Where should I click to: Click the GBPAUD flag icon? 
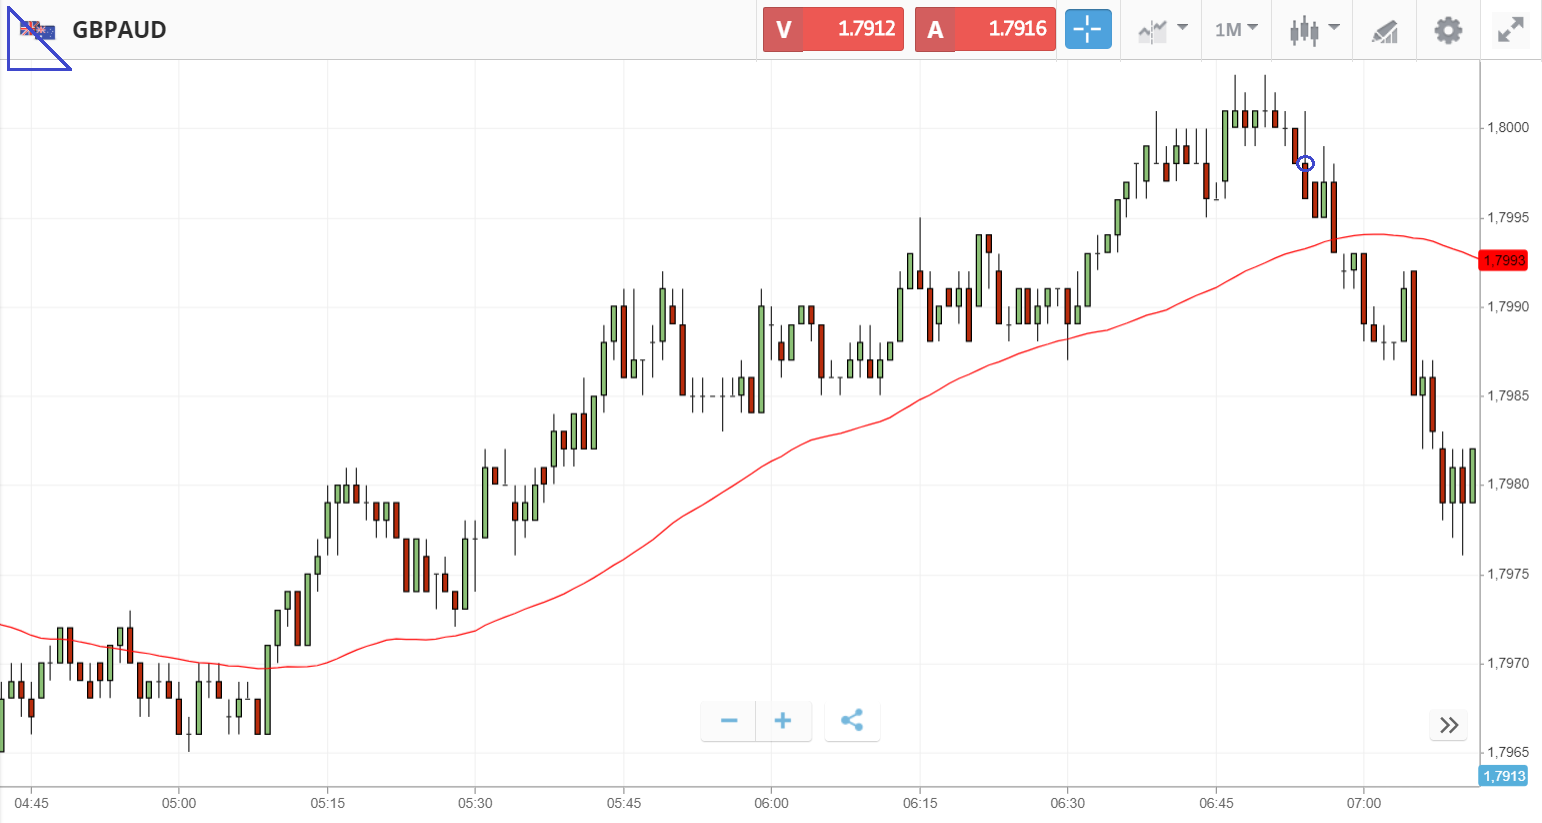coord(38,30)
